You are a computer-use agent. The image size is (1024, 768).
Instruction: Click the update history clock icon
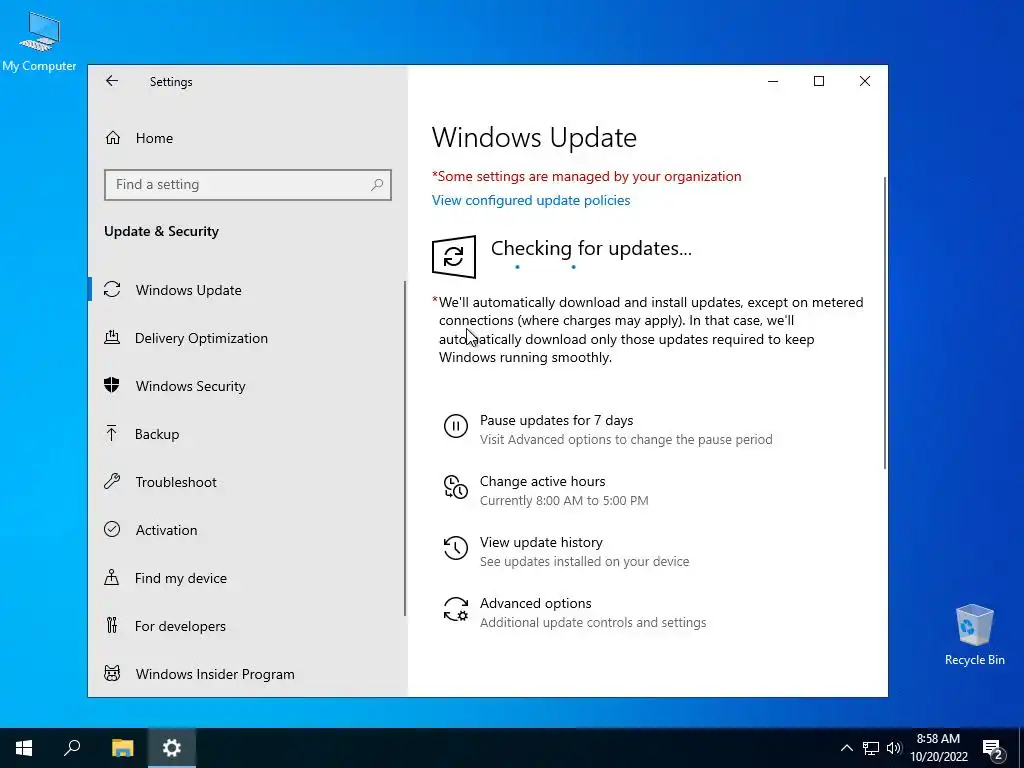pos(456,548)
